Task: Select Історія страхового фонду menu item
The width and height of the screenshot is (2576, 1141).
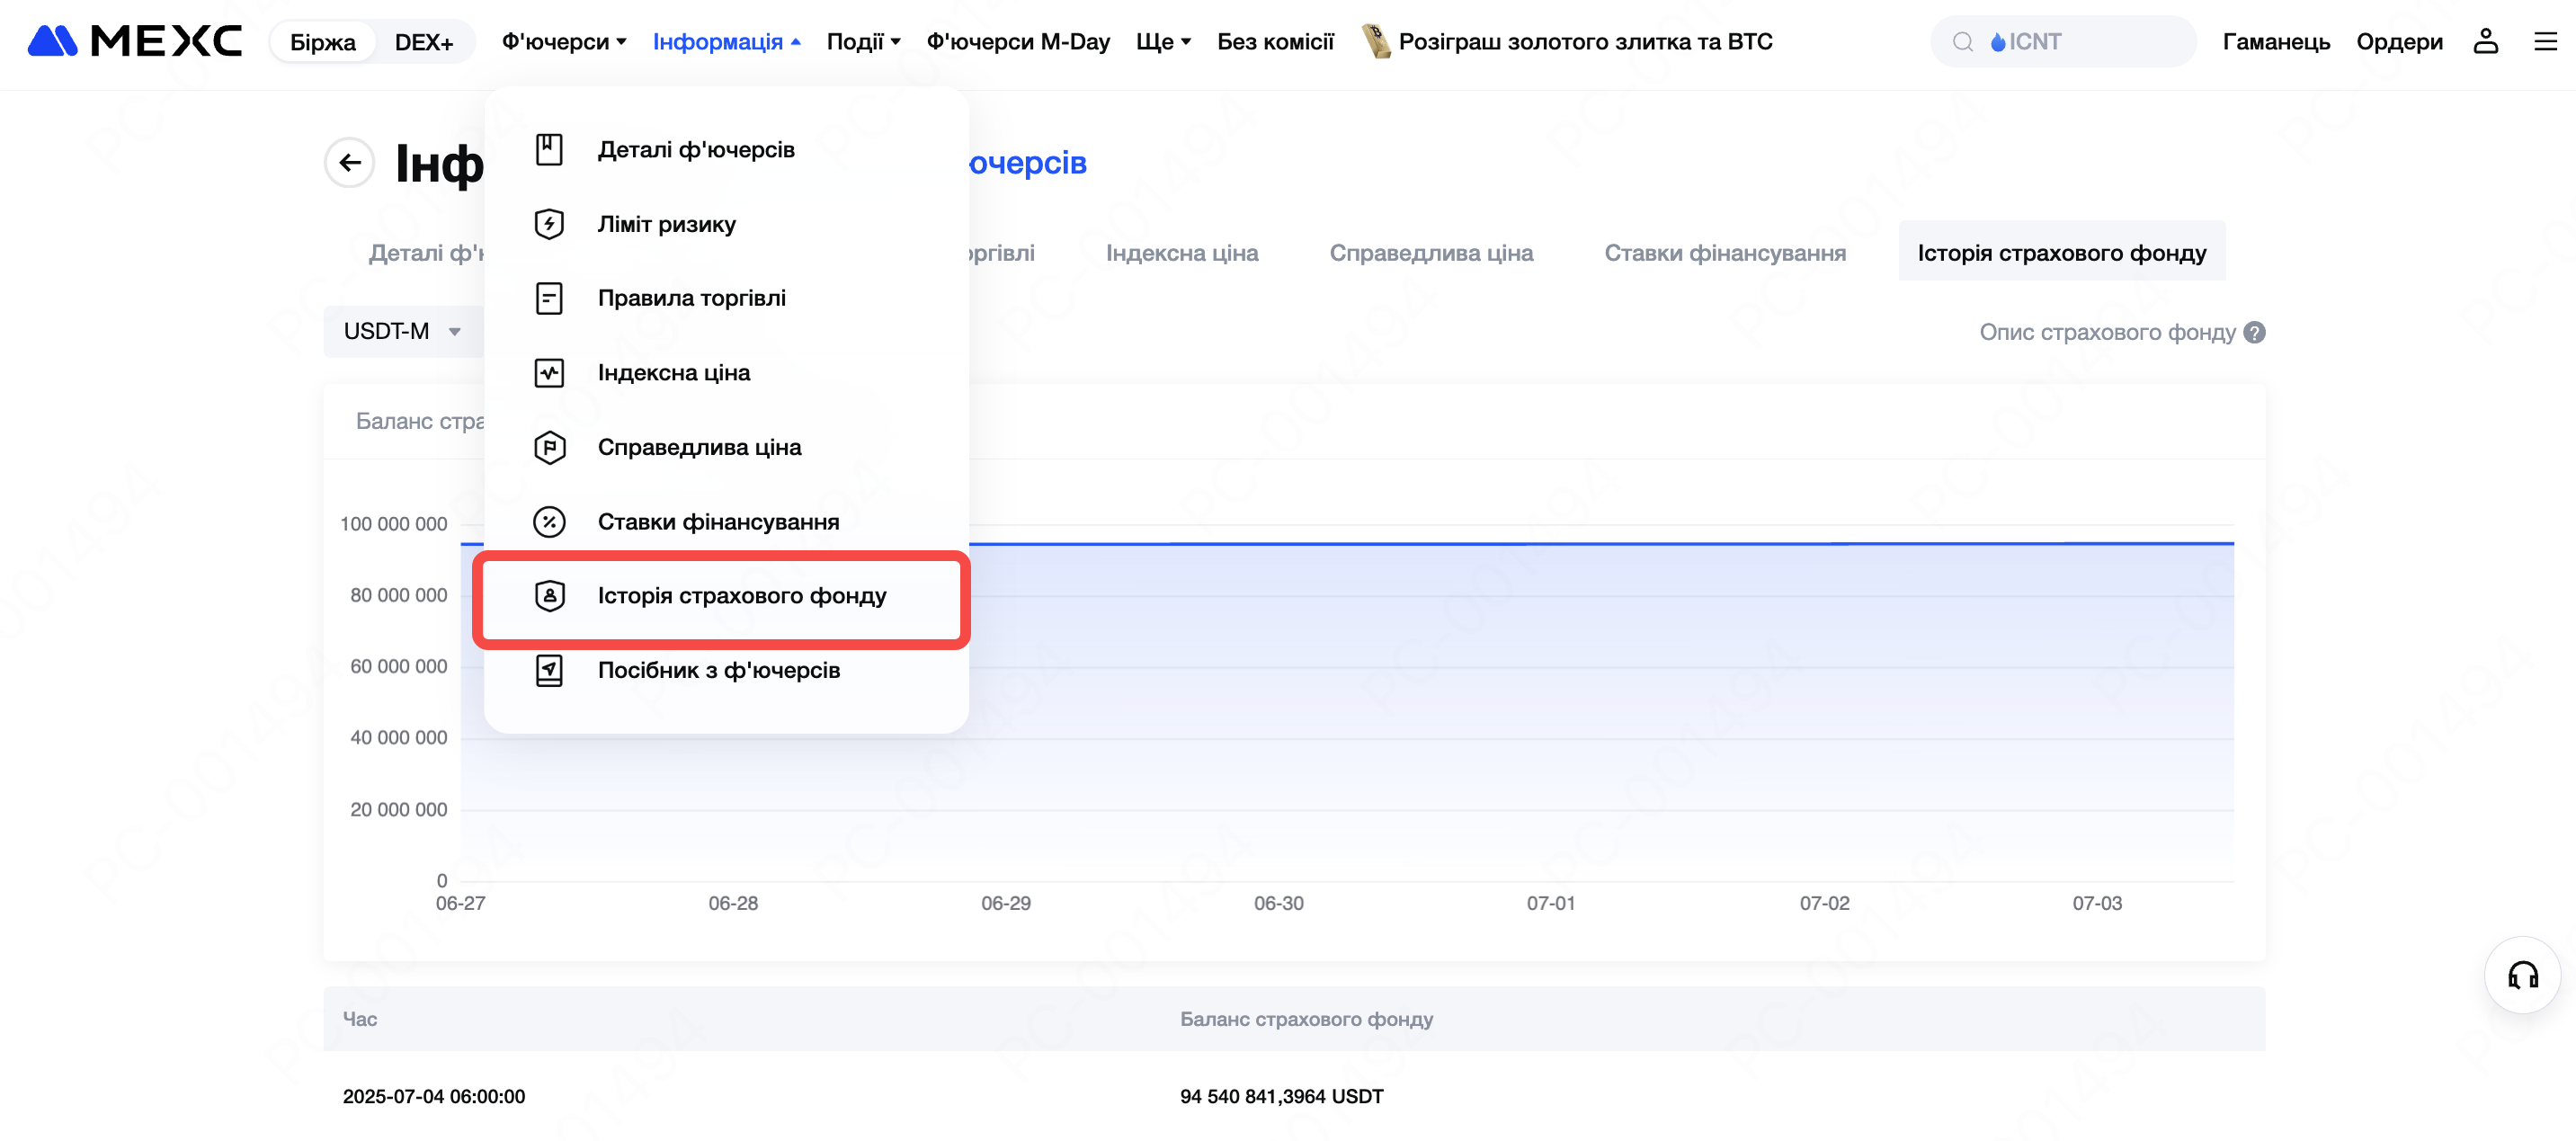Action: pyautogui.click(x=741, y=596)
